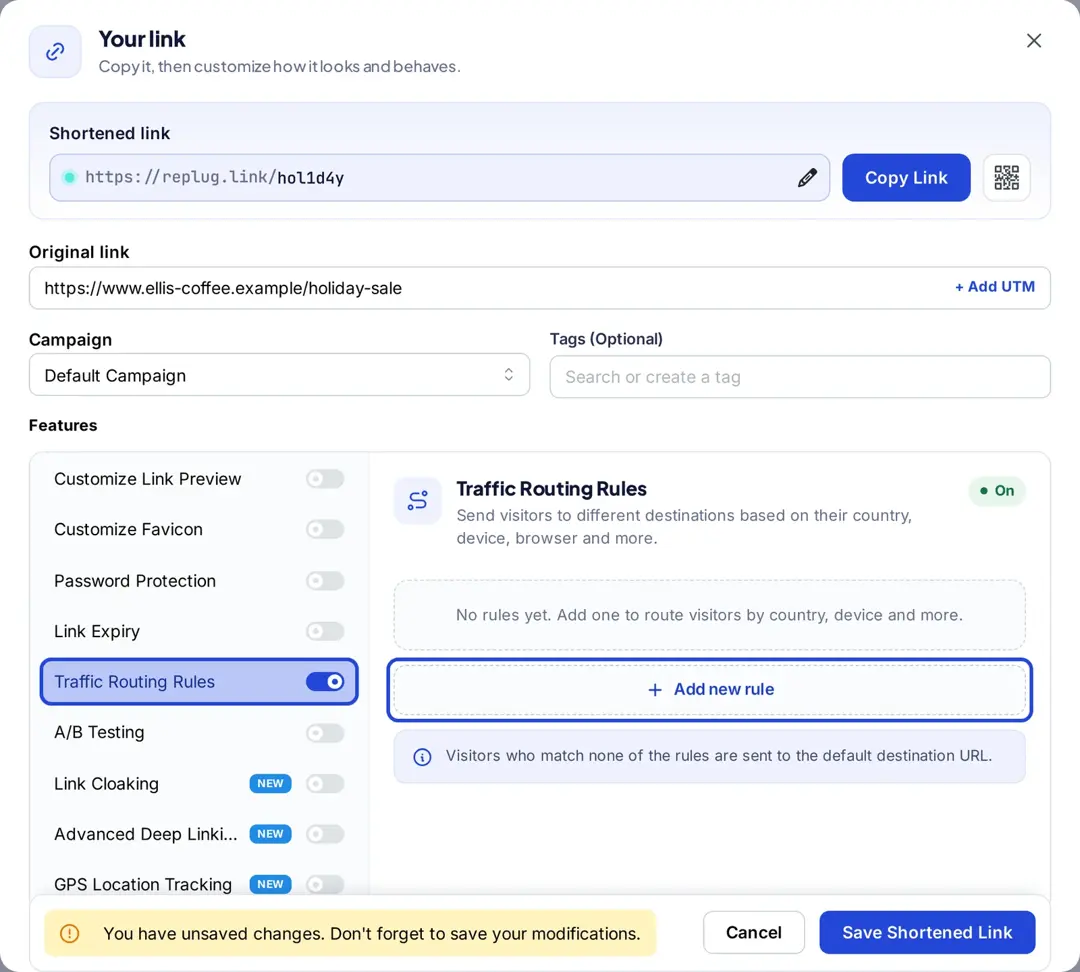The width and height of the screenshot is (1080, 972).
Task: Click the shortened link URL field
Action: coord(439,178)
